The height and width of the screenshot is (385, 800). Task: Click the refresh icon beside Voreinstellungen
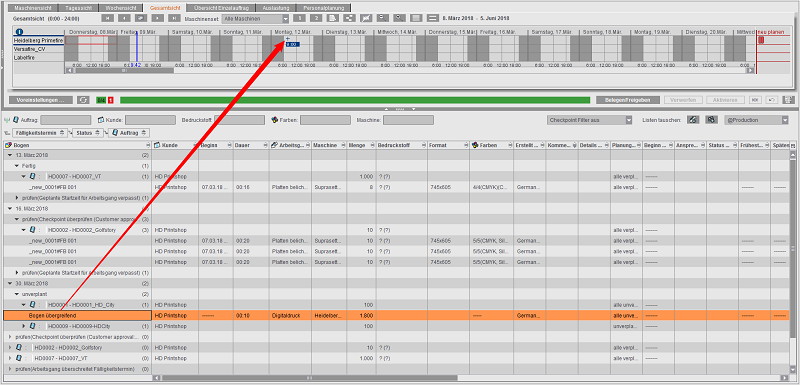[x=83, y=100]
